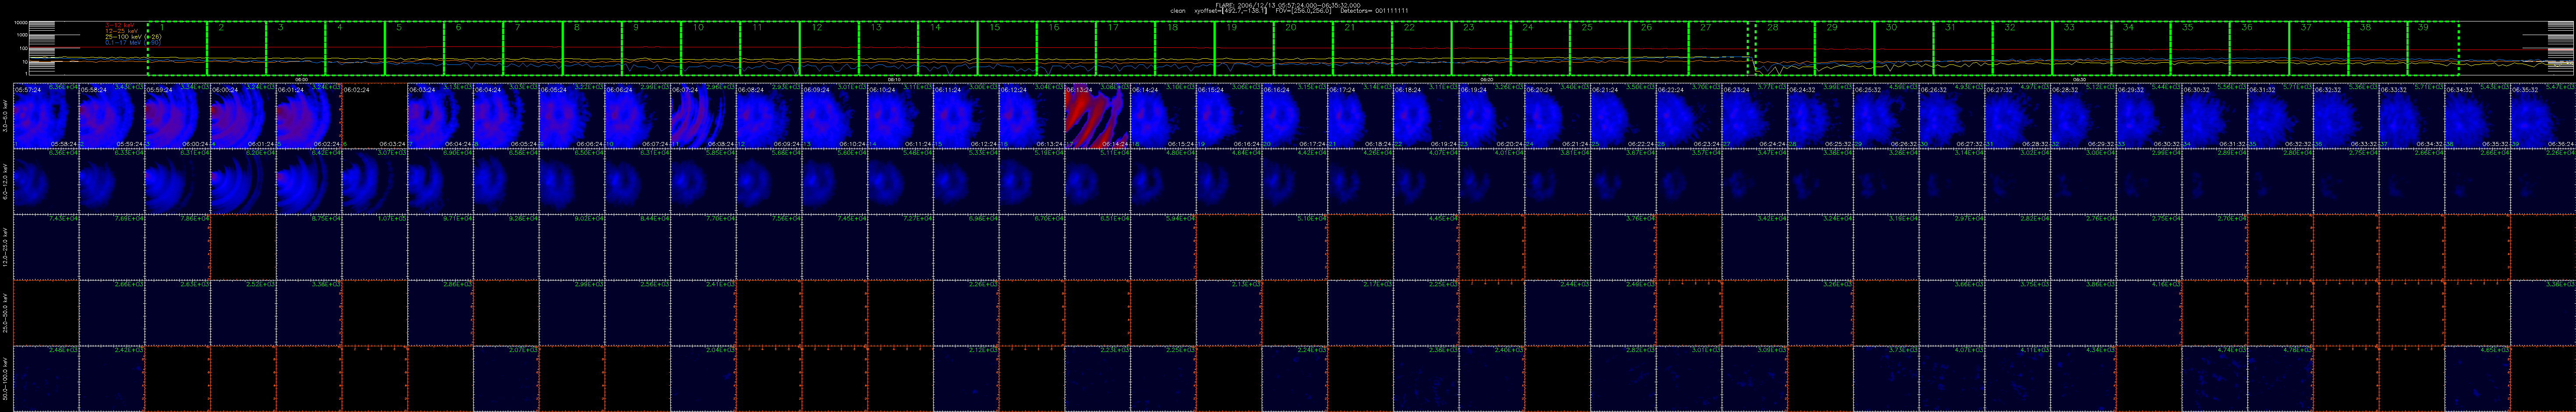The width and height of the screenshot is (2576, 412).
Task: Click the orange 12-25 keV legend entry
Action: pyautogui.click(x=122, y=32)
